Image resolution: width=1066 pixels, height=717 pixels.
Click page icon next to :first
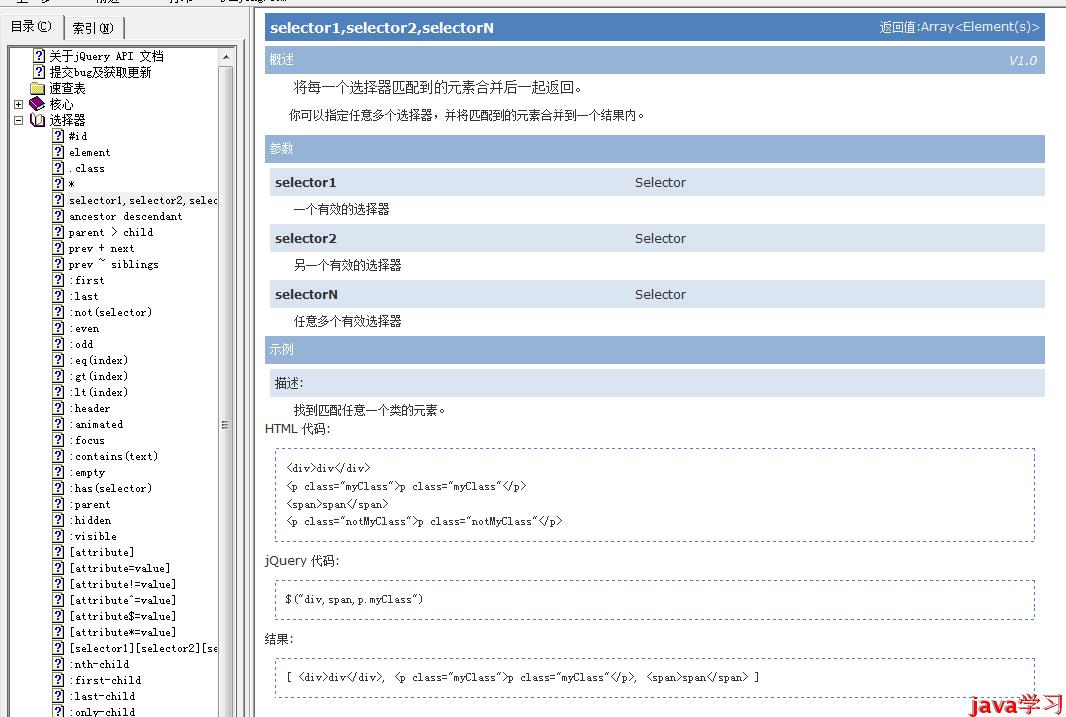tap(58, 280)
